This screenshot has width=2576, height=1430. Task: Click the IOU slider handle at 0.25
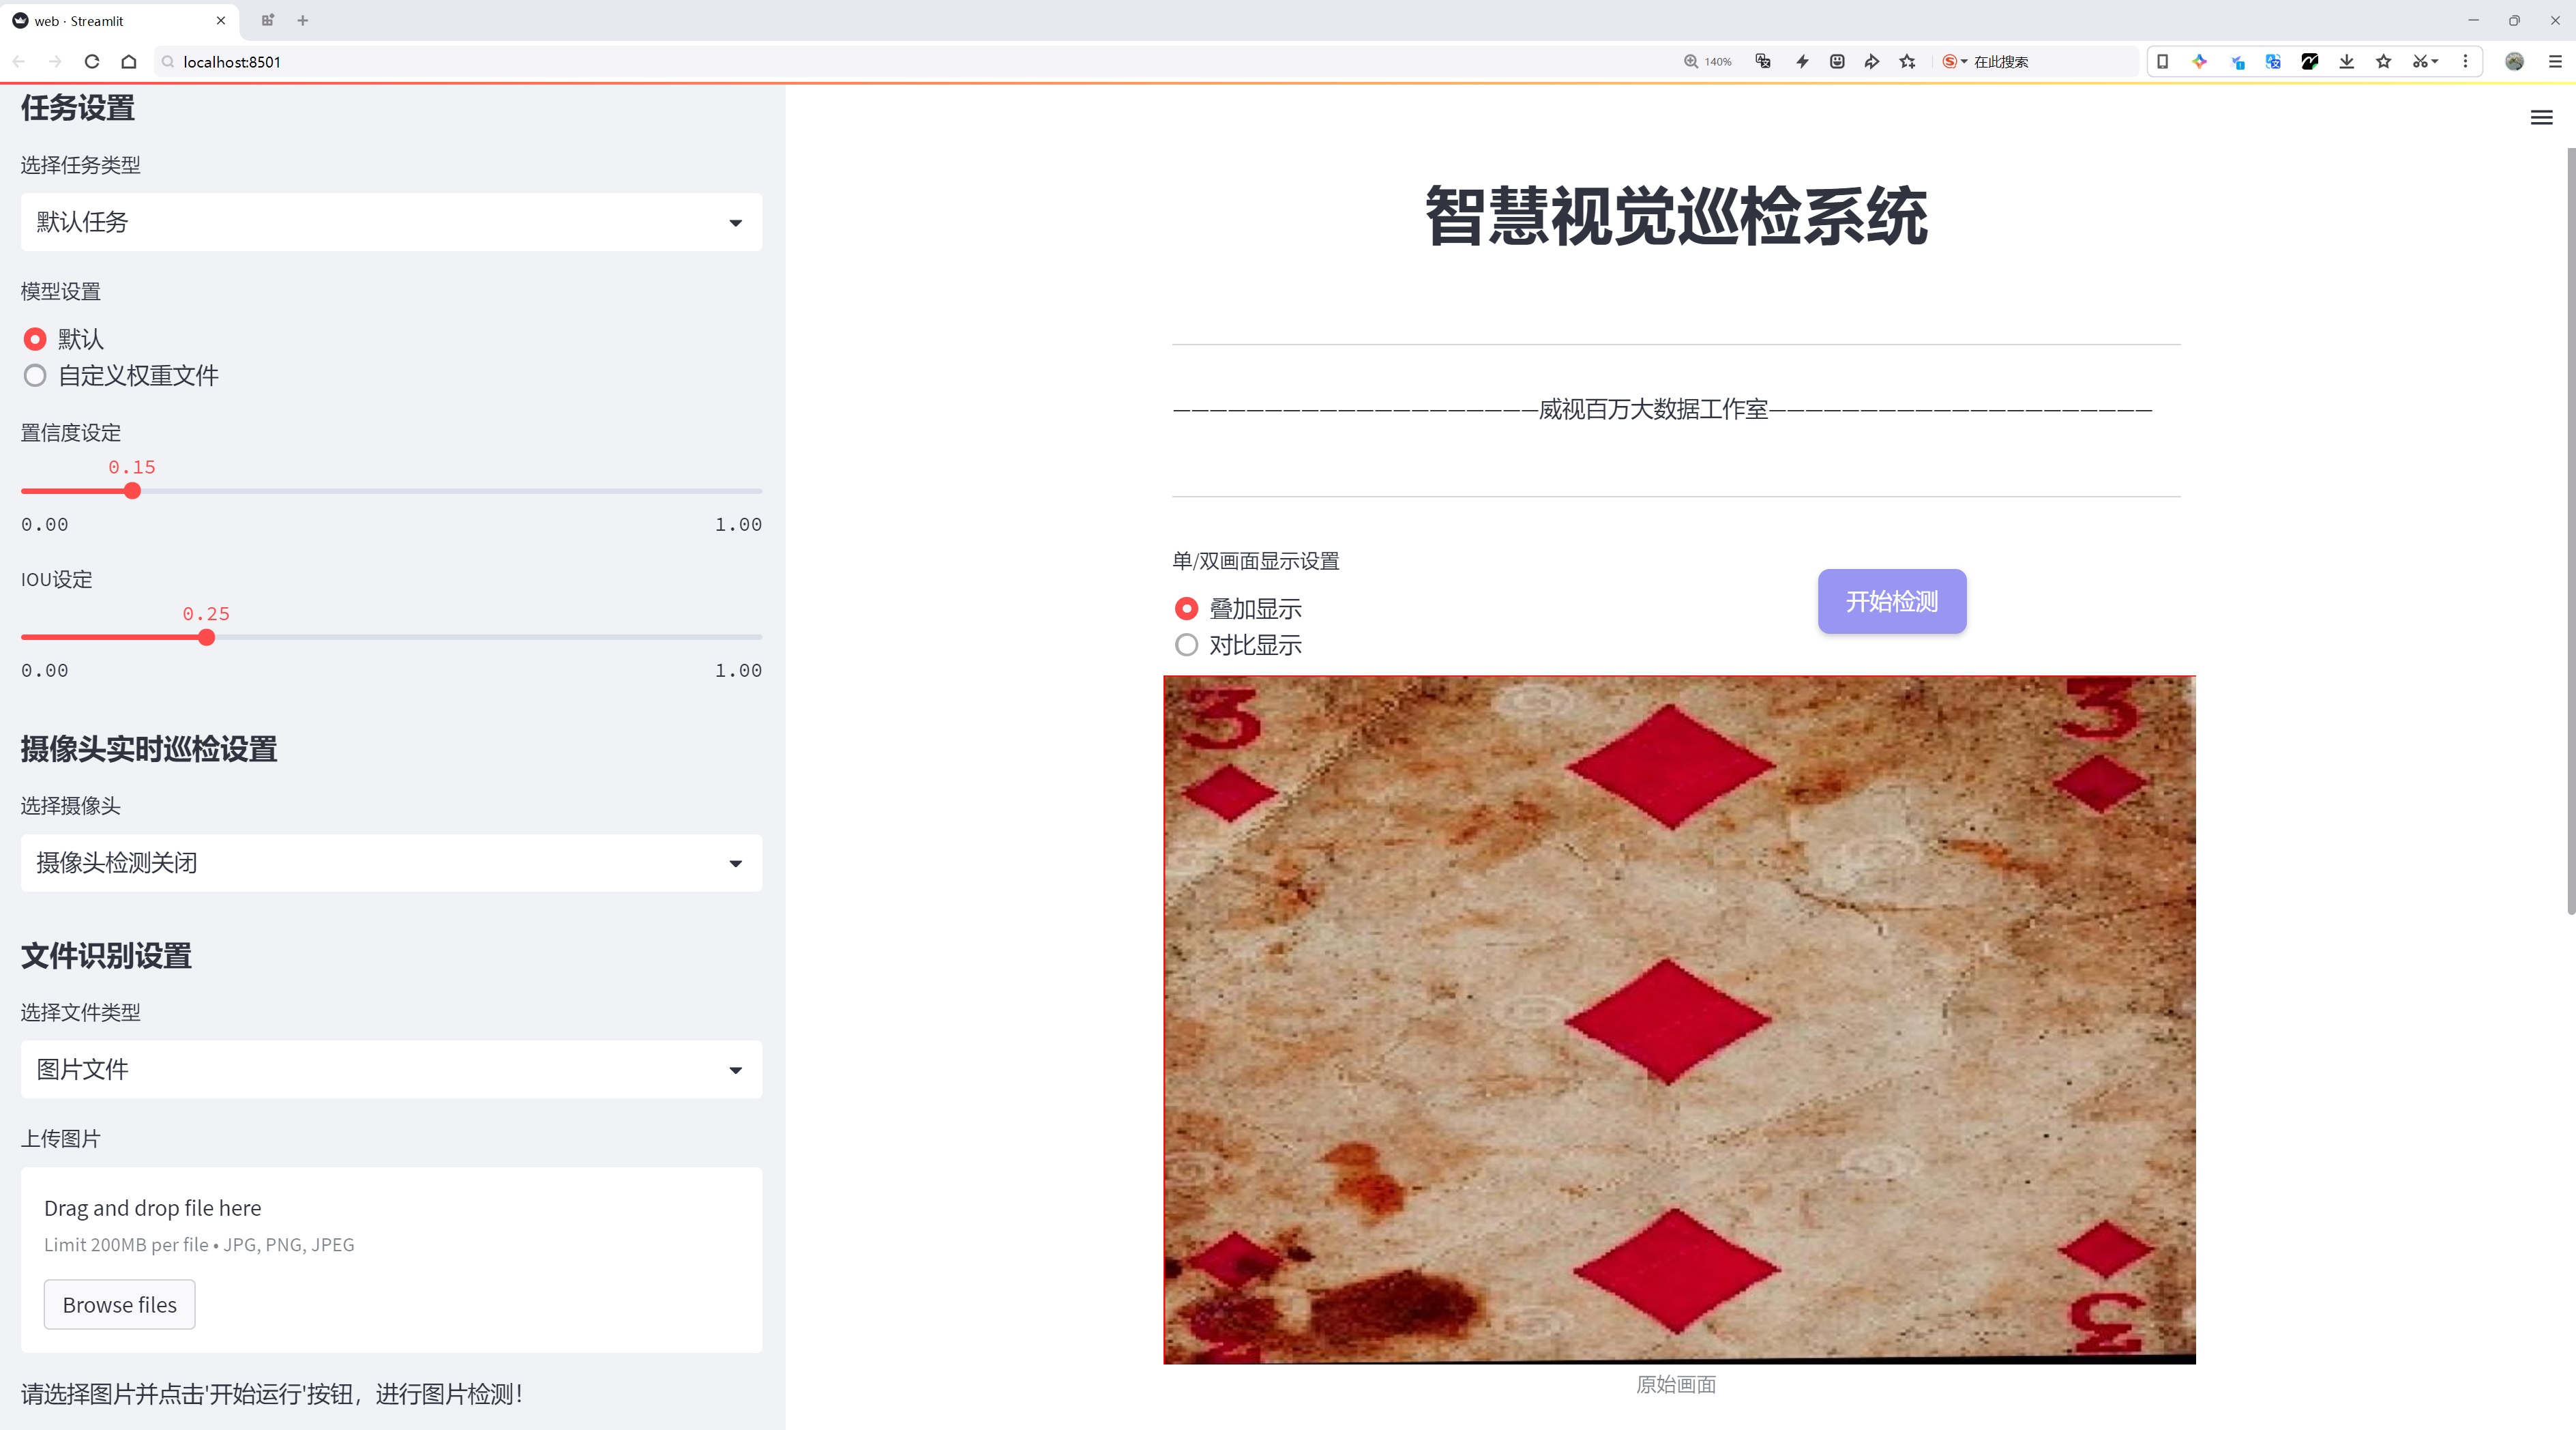click(207, 637)
